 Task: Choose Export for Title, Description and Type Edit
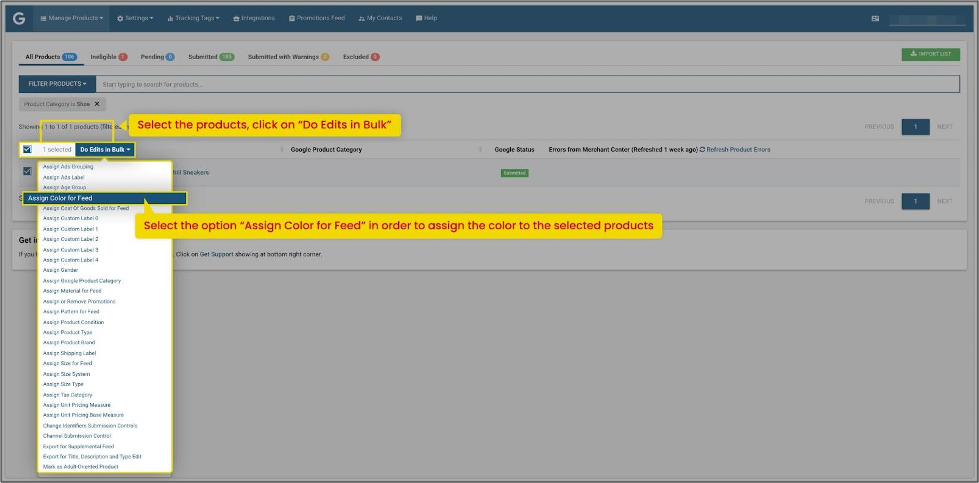tap(92, 456)
